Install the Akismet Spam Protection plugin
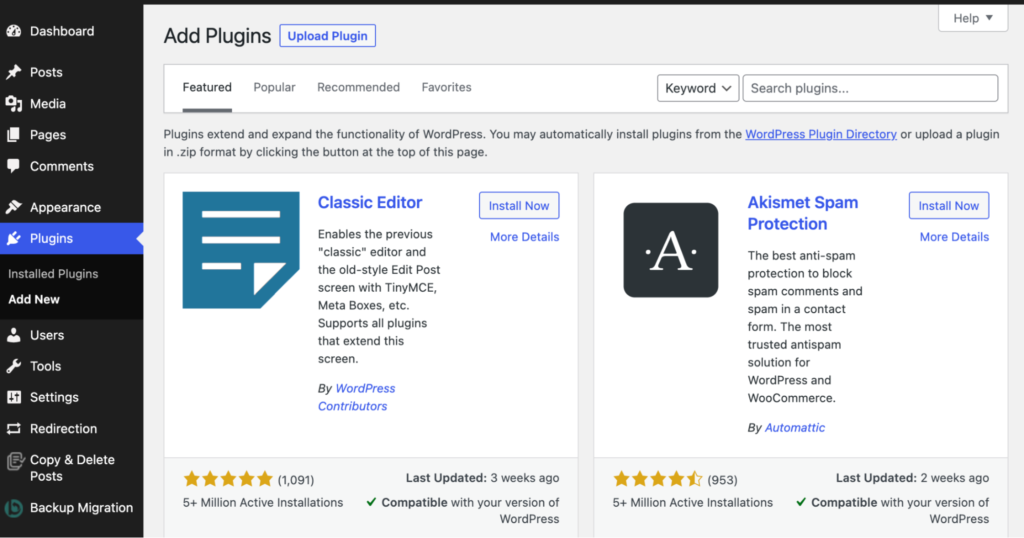The width and height of the screenshot is (1024, 538). click(x=949, y=206)
